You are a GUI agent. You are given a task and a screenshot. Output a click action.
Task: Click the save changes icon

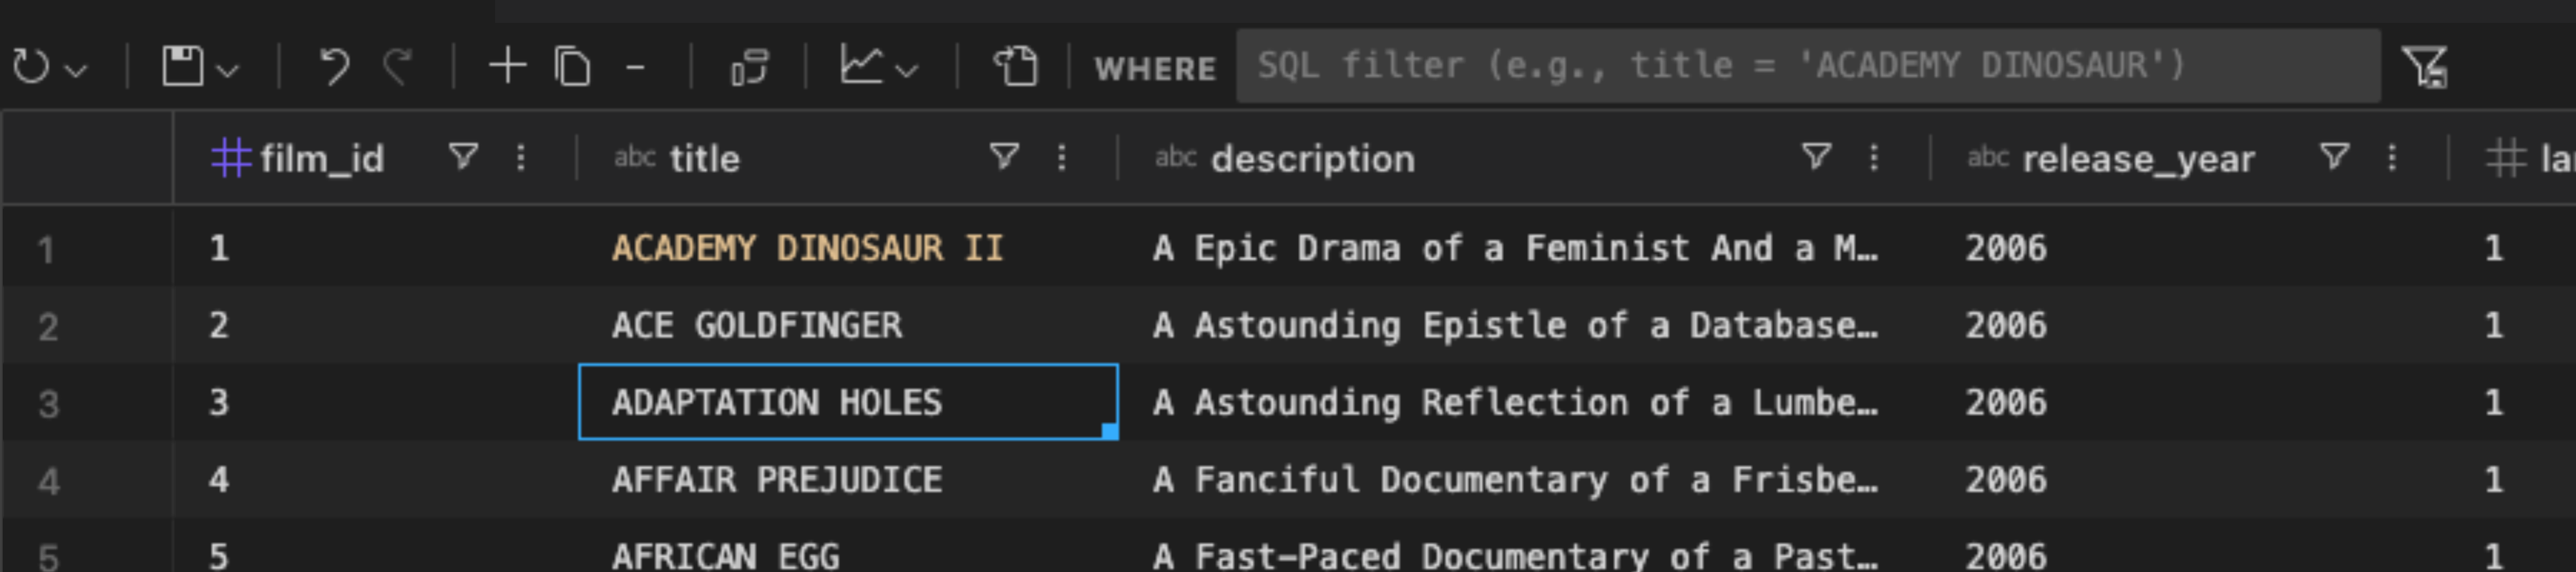182,67
